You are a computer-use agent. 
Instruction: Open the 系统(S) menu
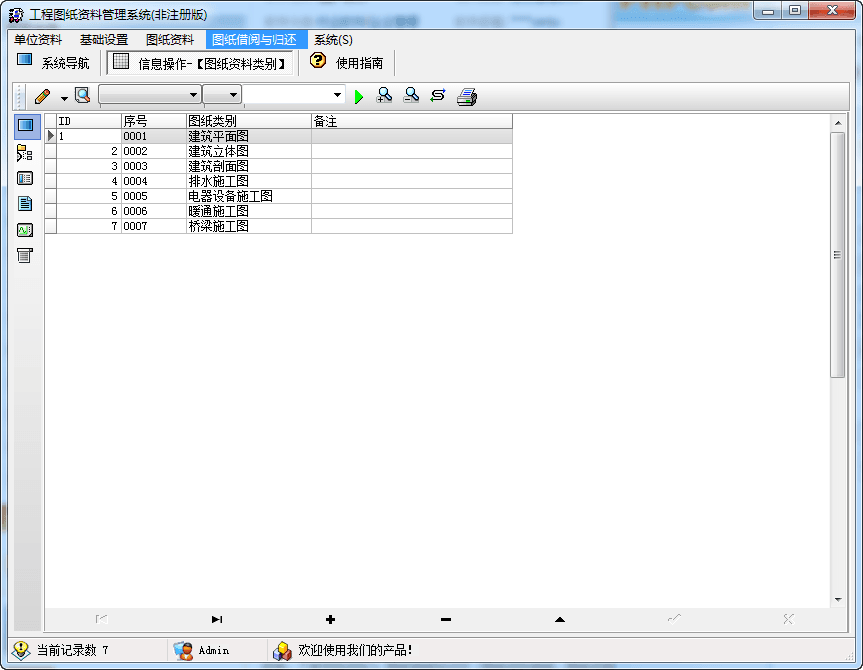(334, 40)
